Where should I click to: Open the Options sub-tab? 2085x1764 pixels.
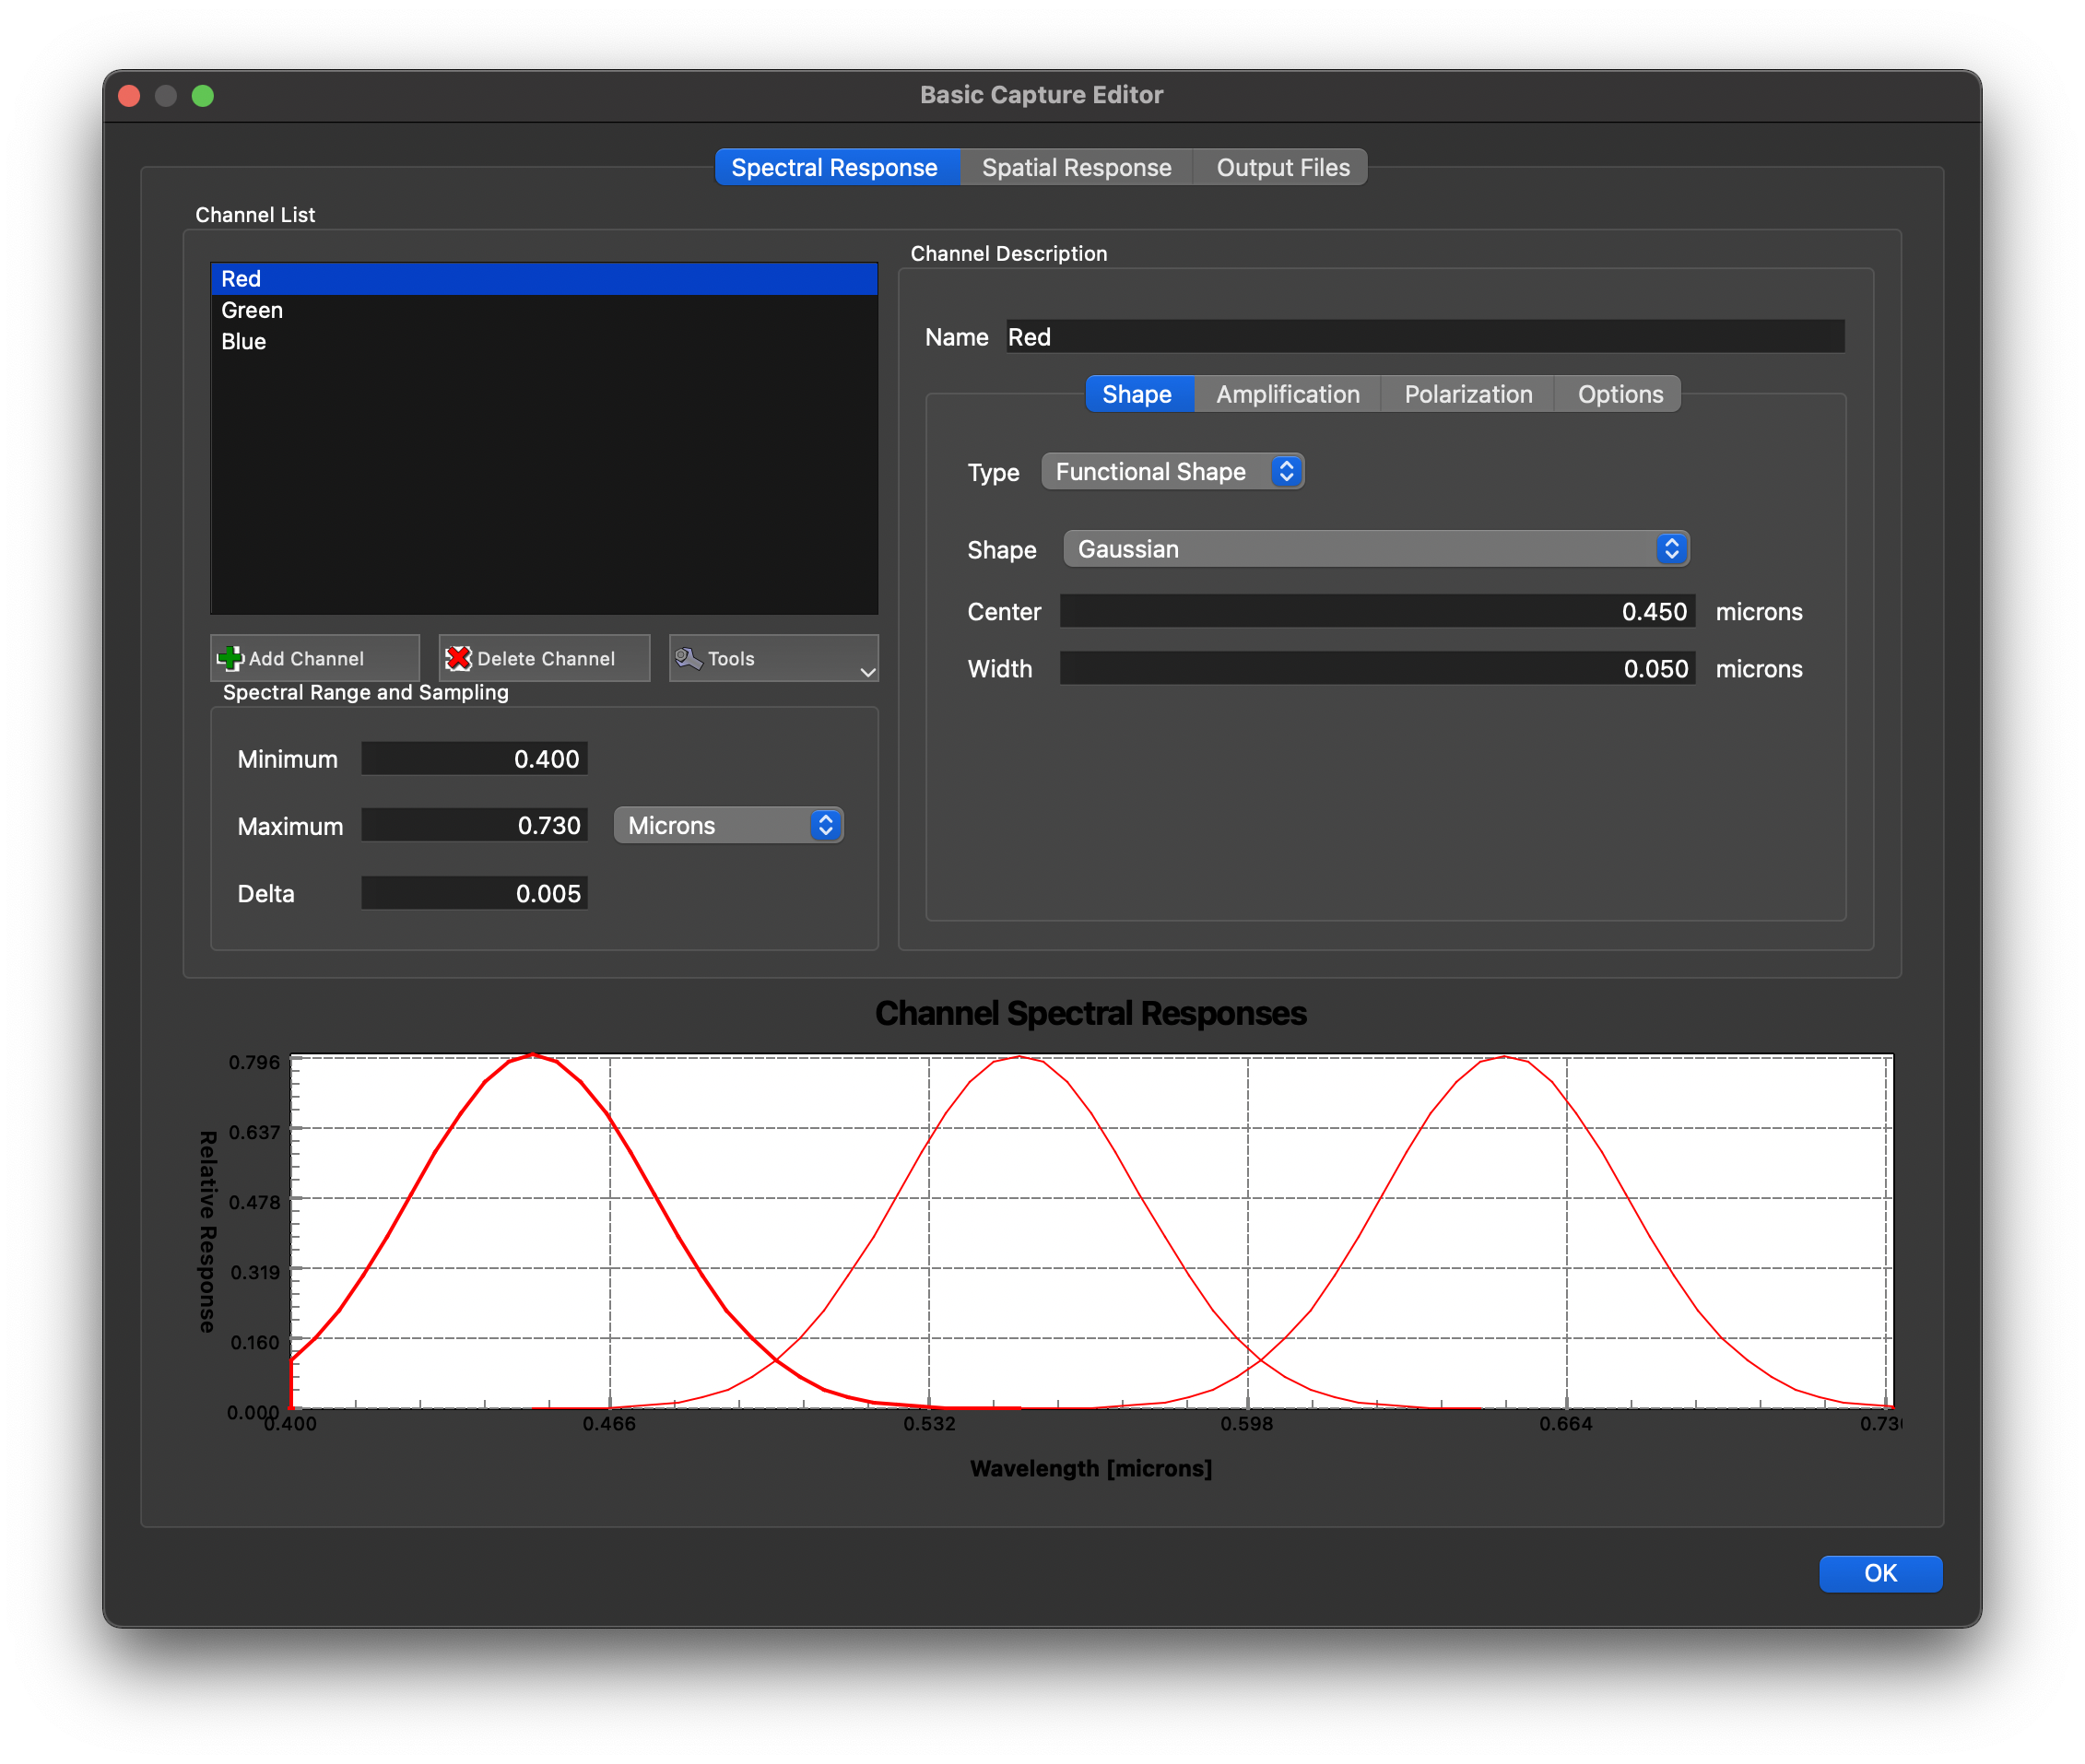coord(1619,394)
